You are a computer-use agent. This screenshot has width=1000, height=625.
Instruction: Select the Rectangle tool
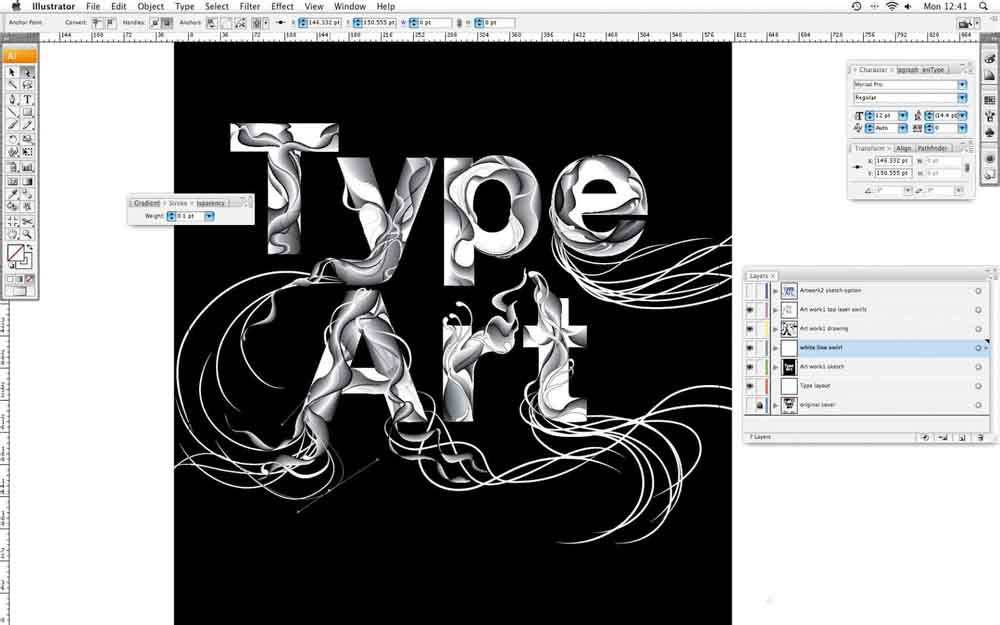[x=27, y=112]
